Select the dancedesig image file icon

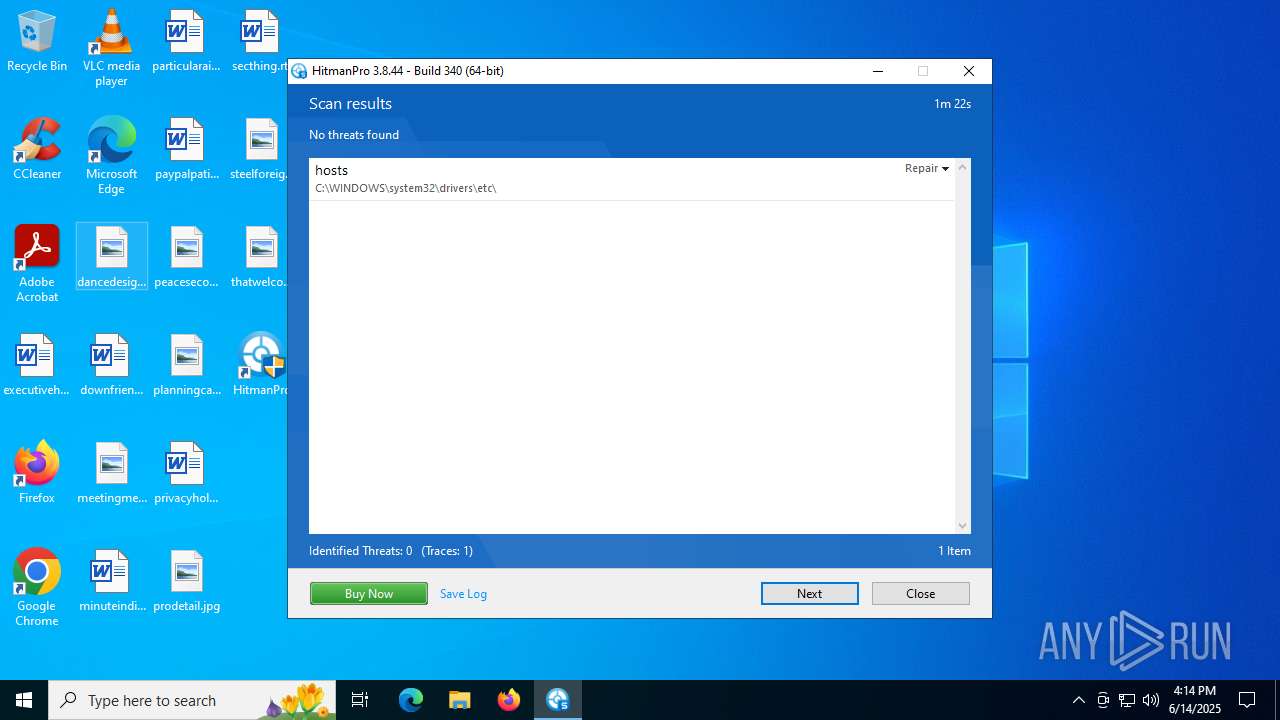coord(111,258)
